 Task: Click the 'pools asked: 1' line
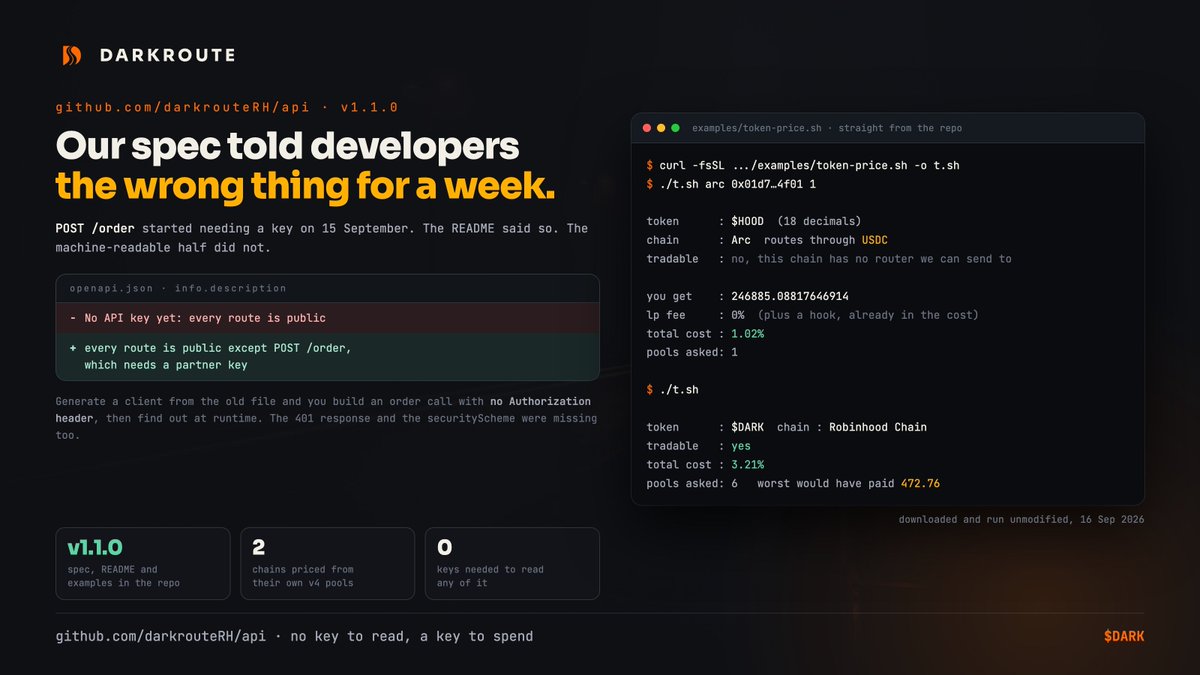[x=692, y=352]
